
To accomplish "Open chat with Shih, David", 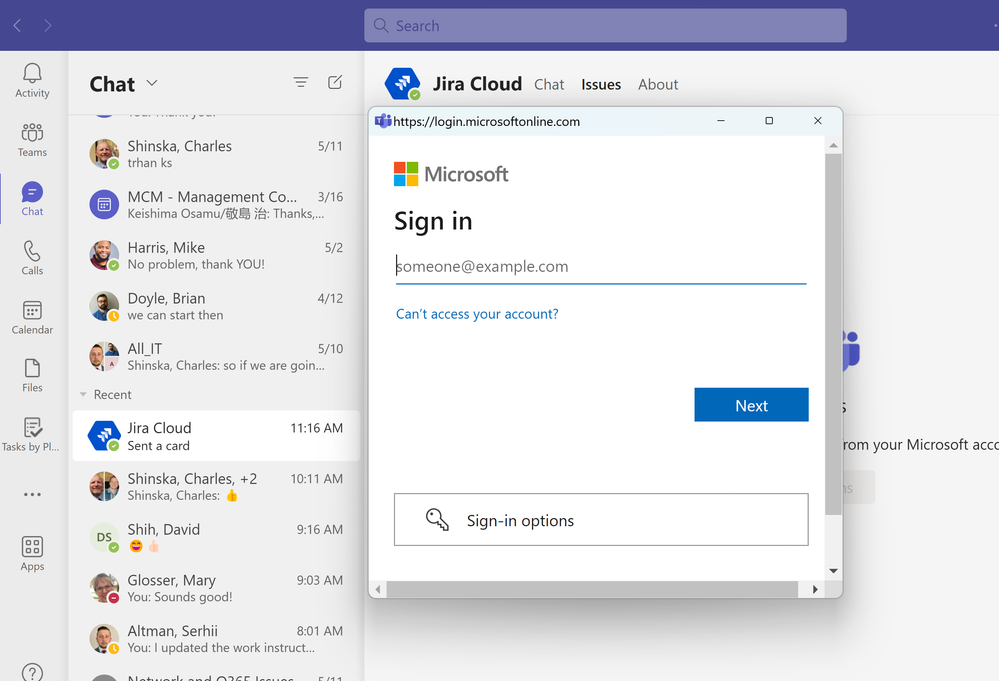I will (x=216, y=537).
